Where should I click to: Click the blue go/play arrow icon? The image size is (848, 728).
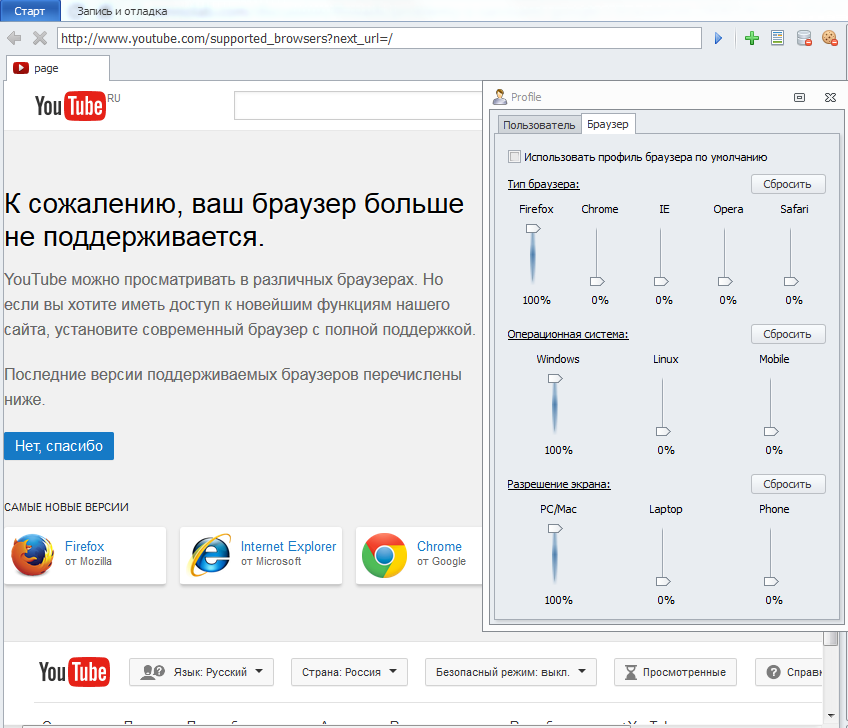(718, 38)
